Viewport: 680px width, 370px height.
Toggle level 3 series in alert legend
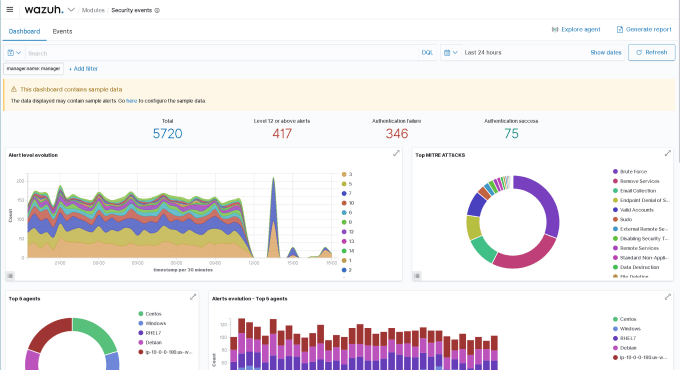[x=347, y=174]
